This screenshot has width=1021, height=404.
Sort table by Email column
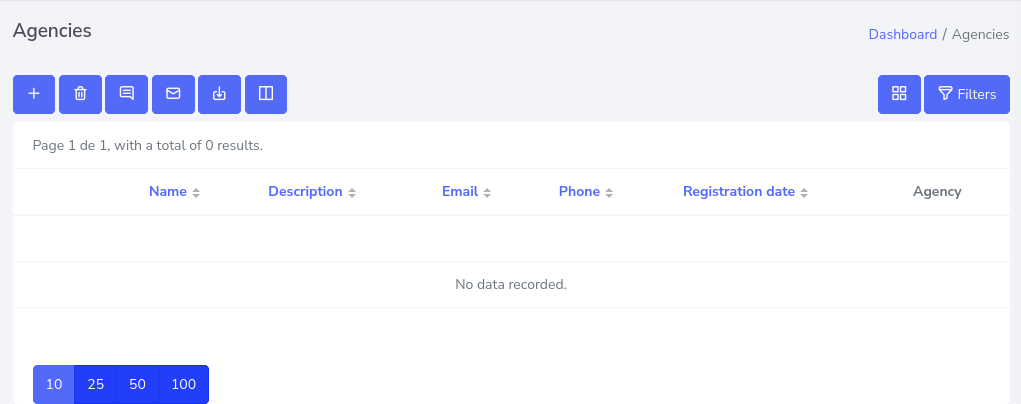466,192
